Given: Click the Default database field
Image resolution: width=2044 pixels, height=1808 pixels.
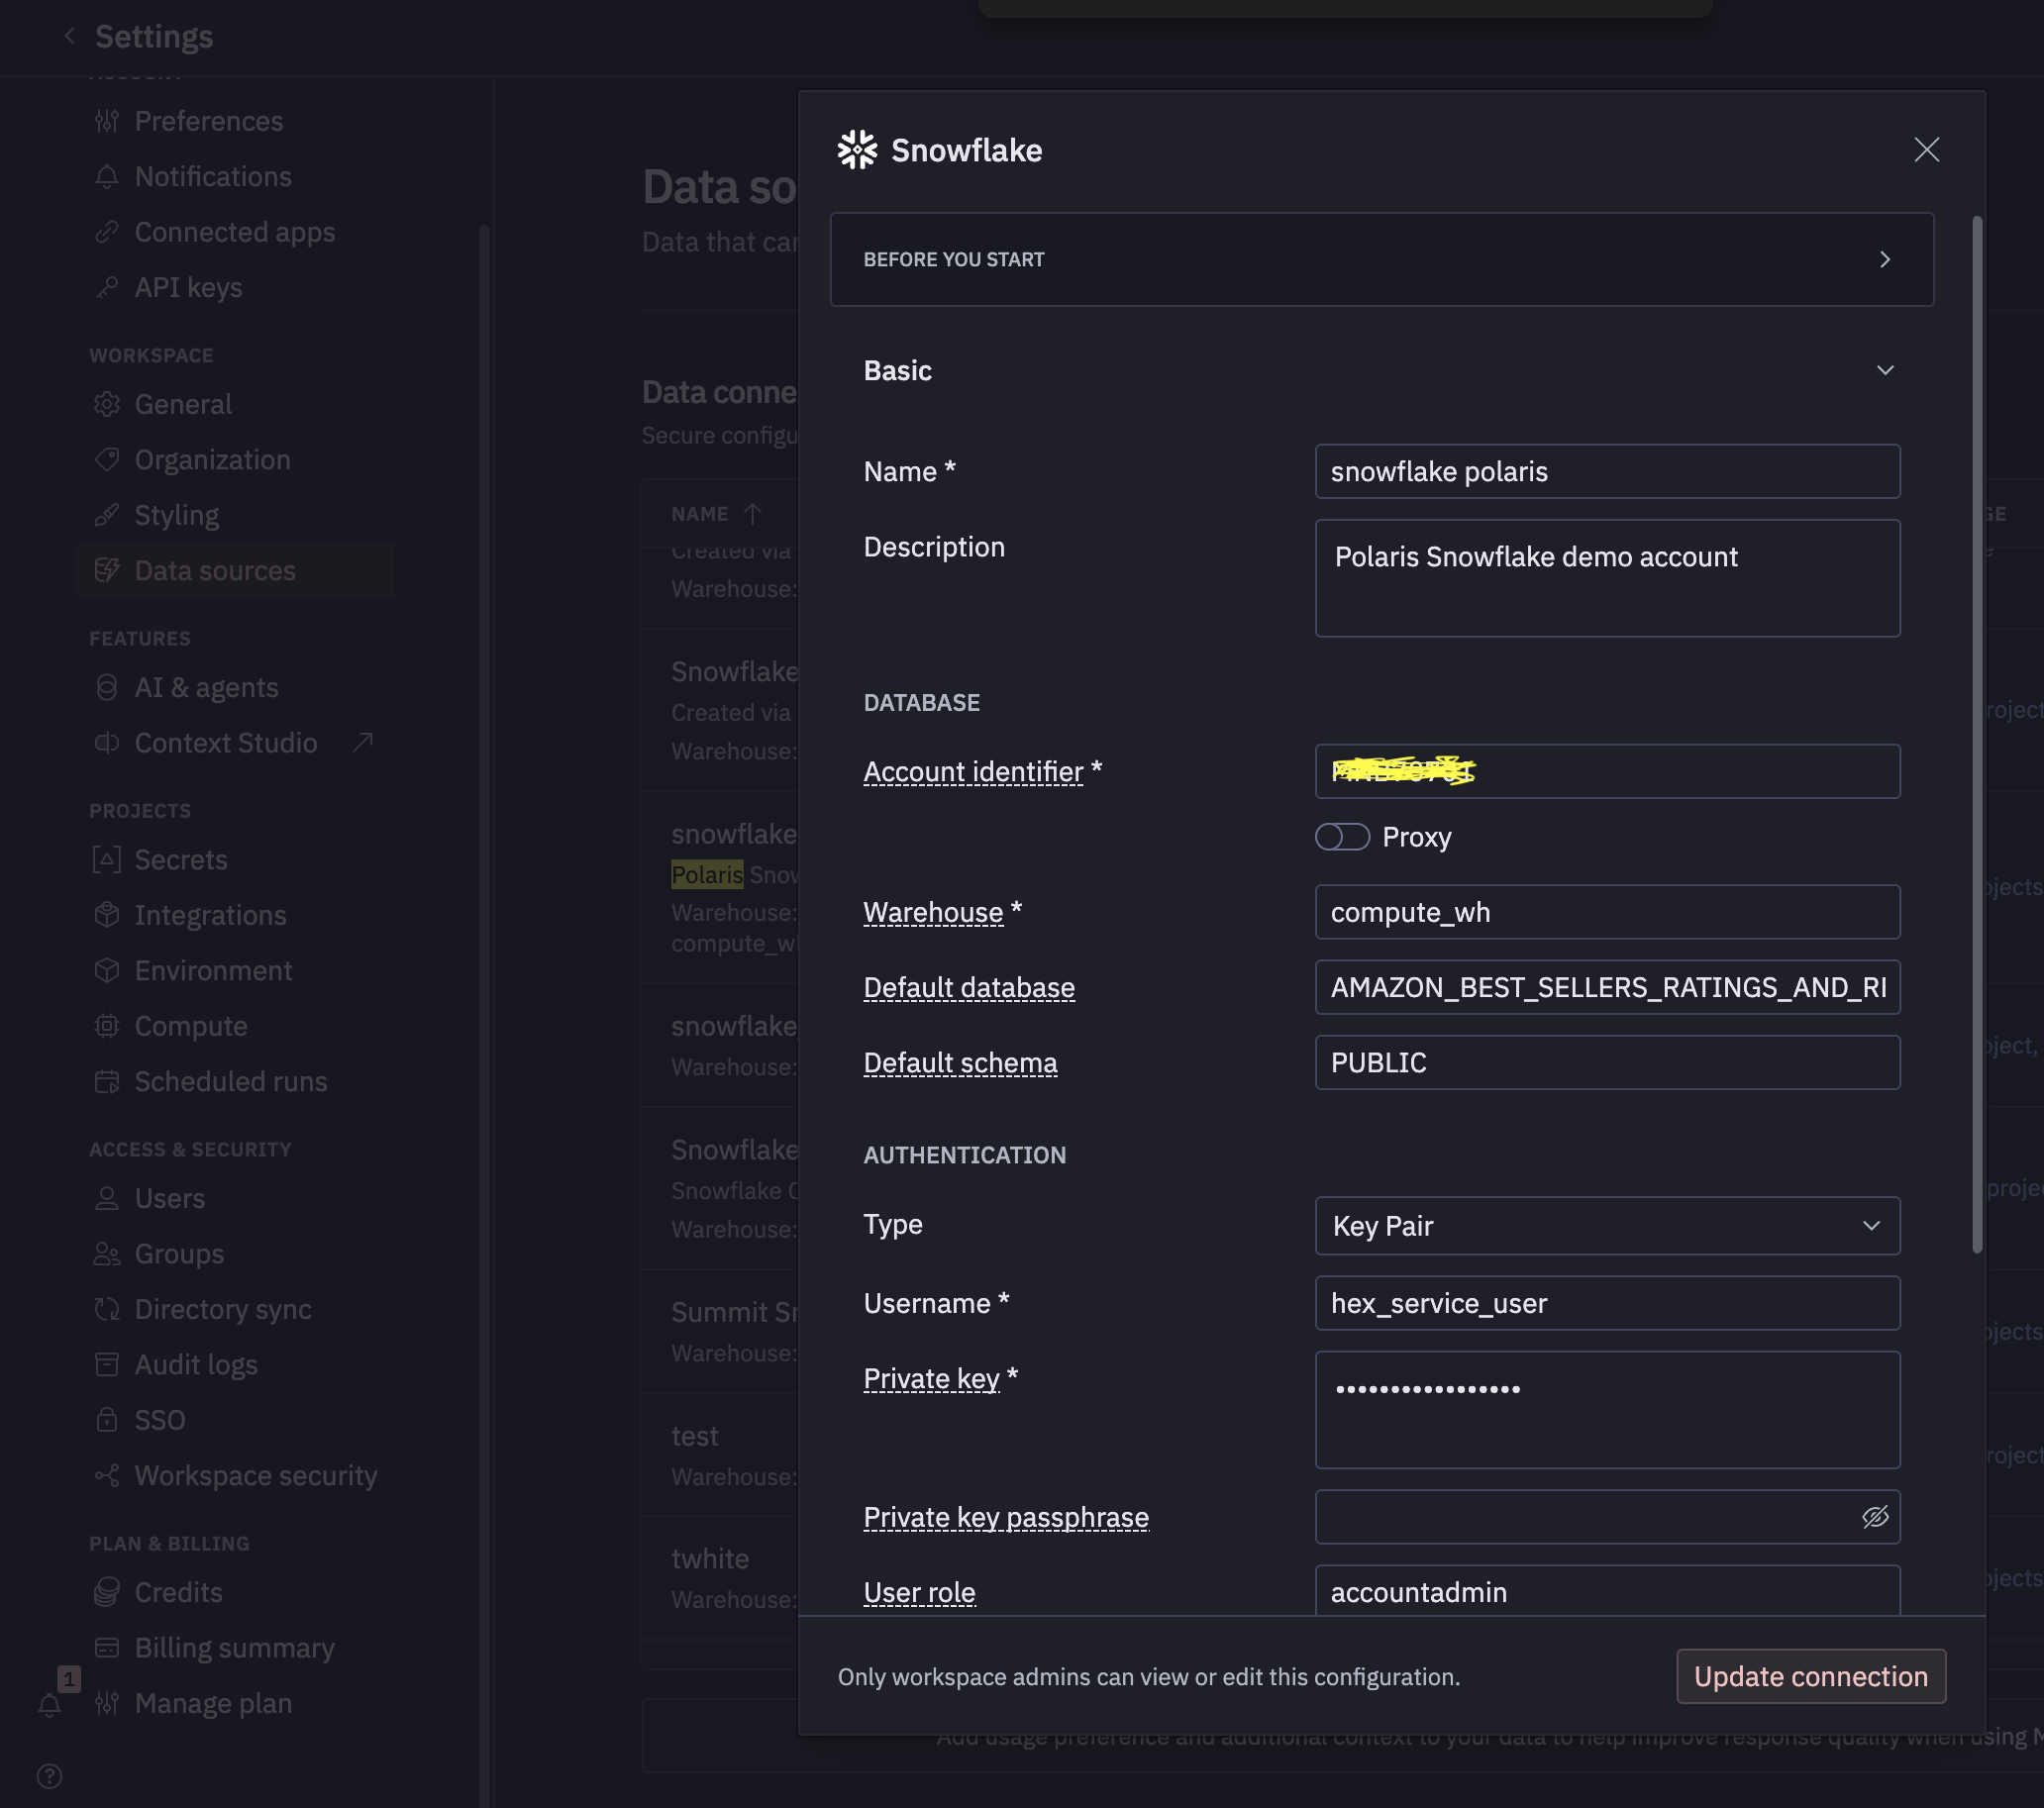Looking at the screenshot, I should point(1607,987).
